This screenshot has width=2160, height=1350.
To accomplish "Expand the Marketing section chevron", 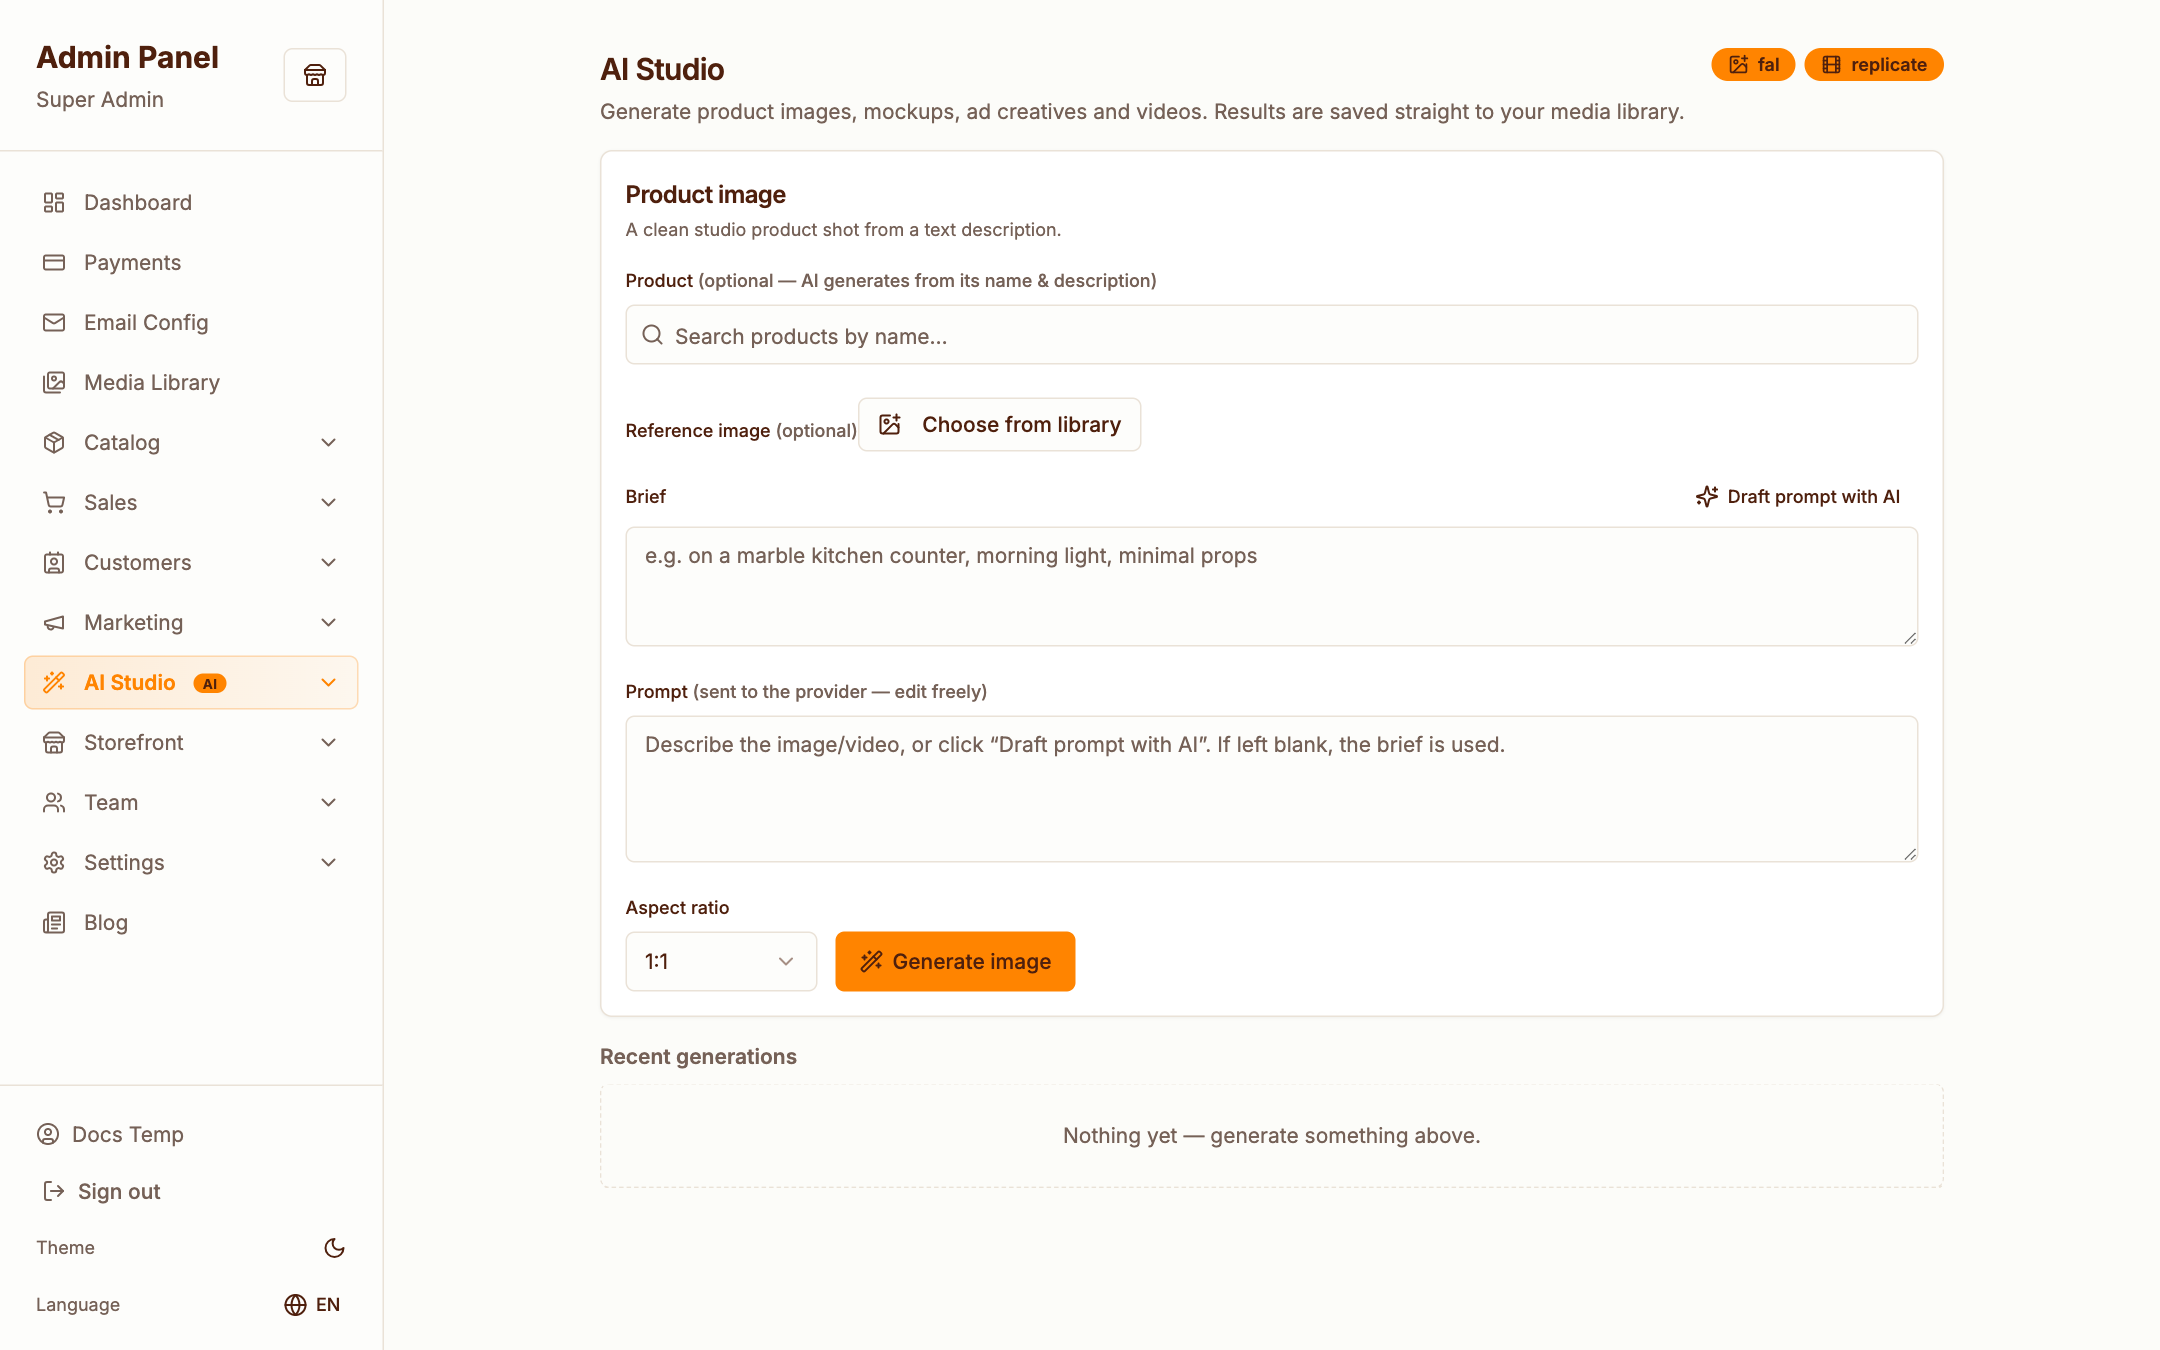I will (328, 623).
